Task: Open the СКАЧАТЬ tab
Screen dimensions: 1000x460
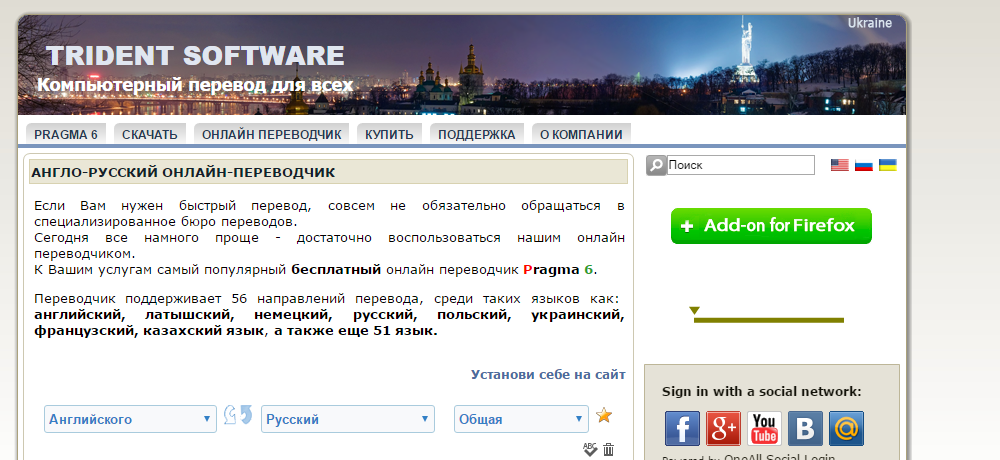Action: pyautogui.click(x=150, y=135)
